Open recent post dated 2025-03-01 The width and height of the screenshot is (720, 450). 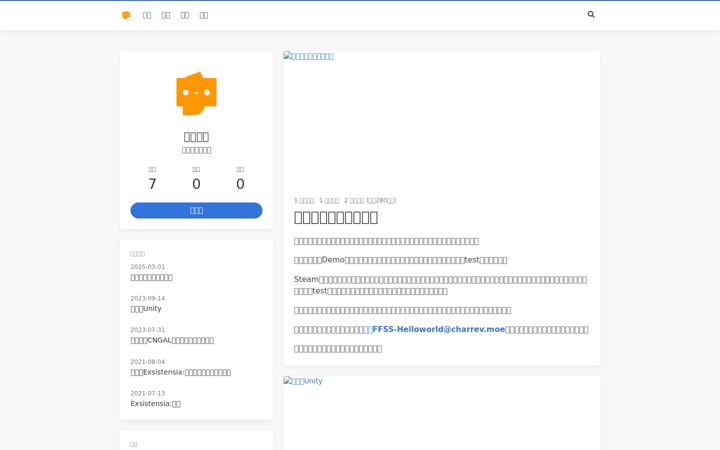pyautogui.click(x=152, y=277)
